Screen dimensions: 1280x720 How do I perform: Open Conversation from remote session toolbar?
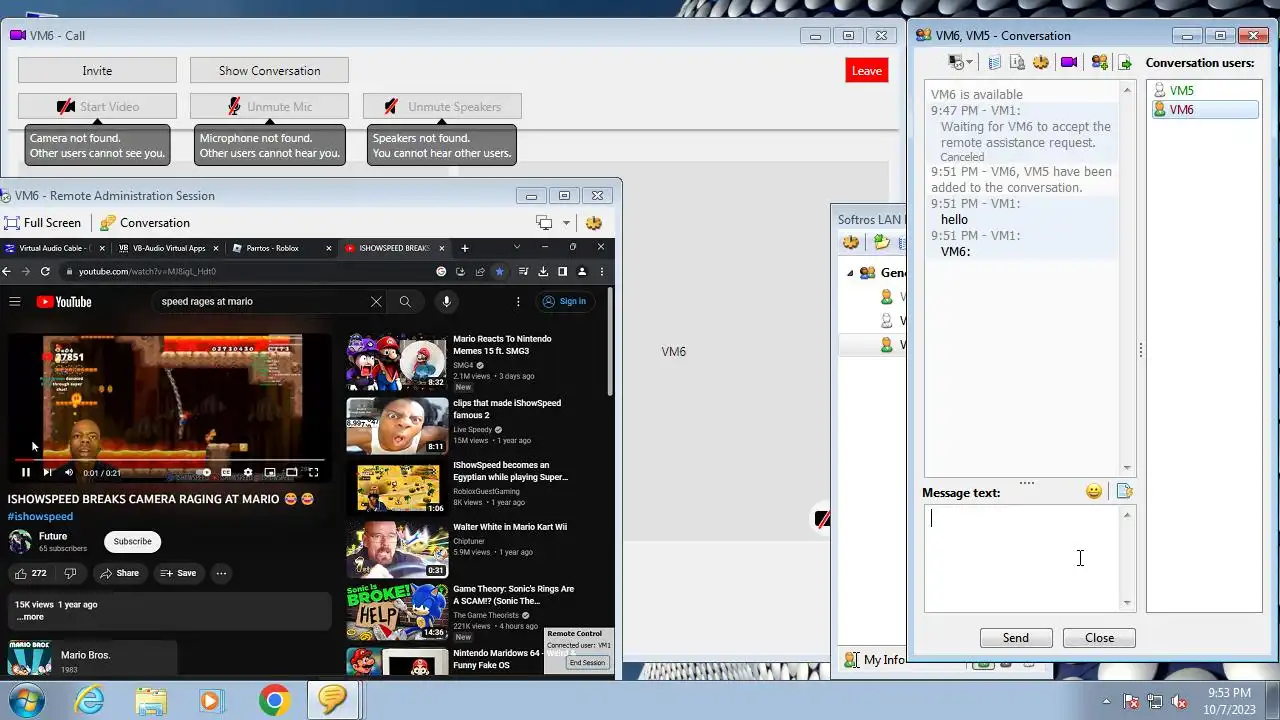click(145, 223)
